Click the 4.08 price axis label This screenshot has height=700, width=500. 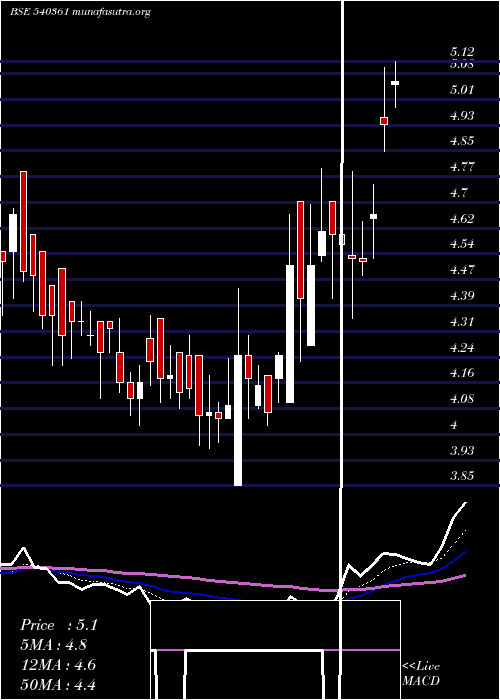(462, 399)
